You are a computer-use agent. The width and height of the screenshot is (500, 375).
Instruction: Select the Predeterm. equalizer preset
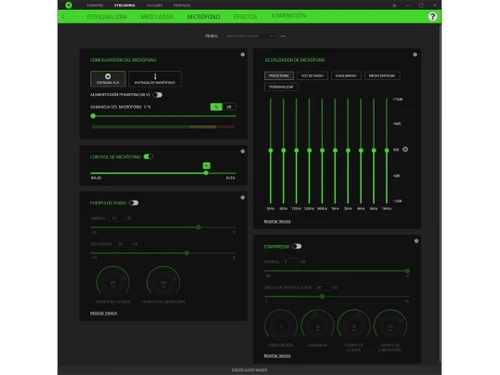pyautogui.click(x=279, y=76)
